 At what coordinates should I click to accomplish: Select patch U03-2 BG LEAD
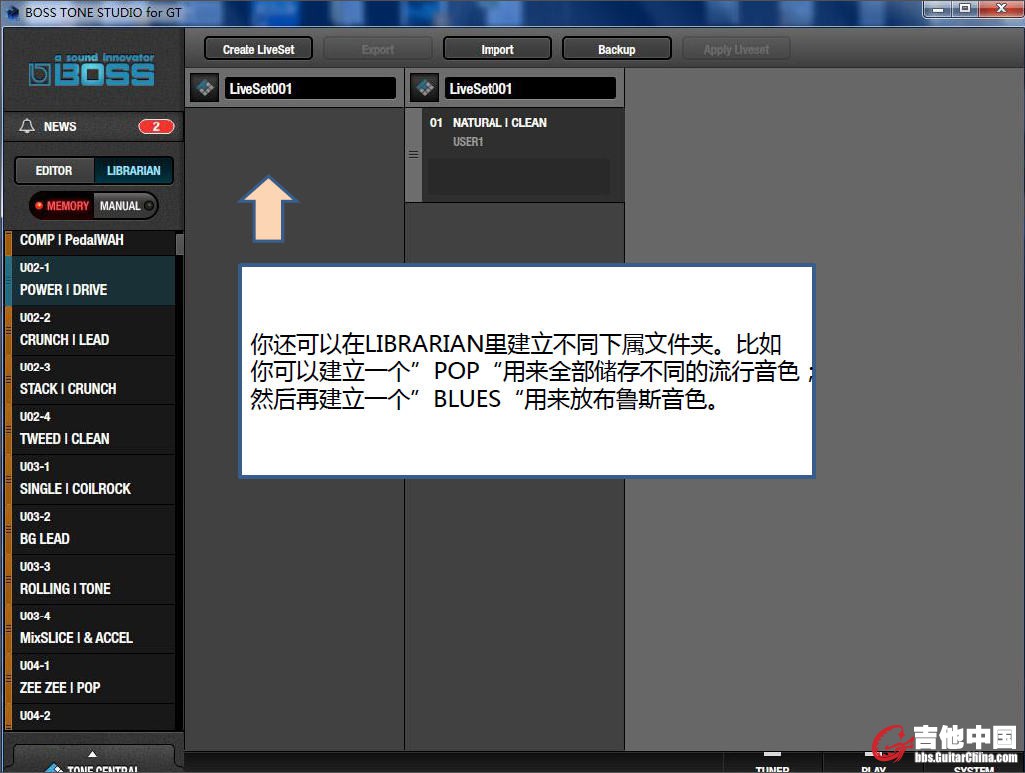pyautogui.click(x=90, y=530)
